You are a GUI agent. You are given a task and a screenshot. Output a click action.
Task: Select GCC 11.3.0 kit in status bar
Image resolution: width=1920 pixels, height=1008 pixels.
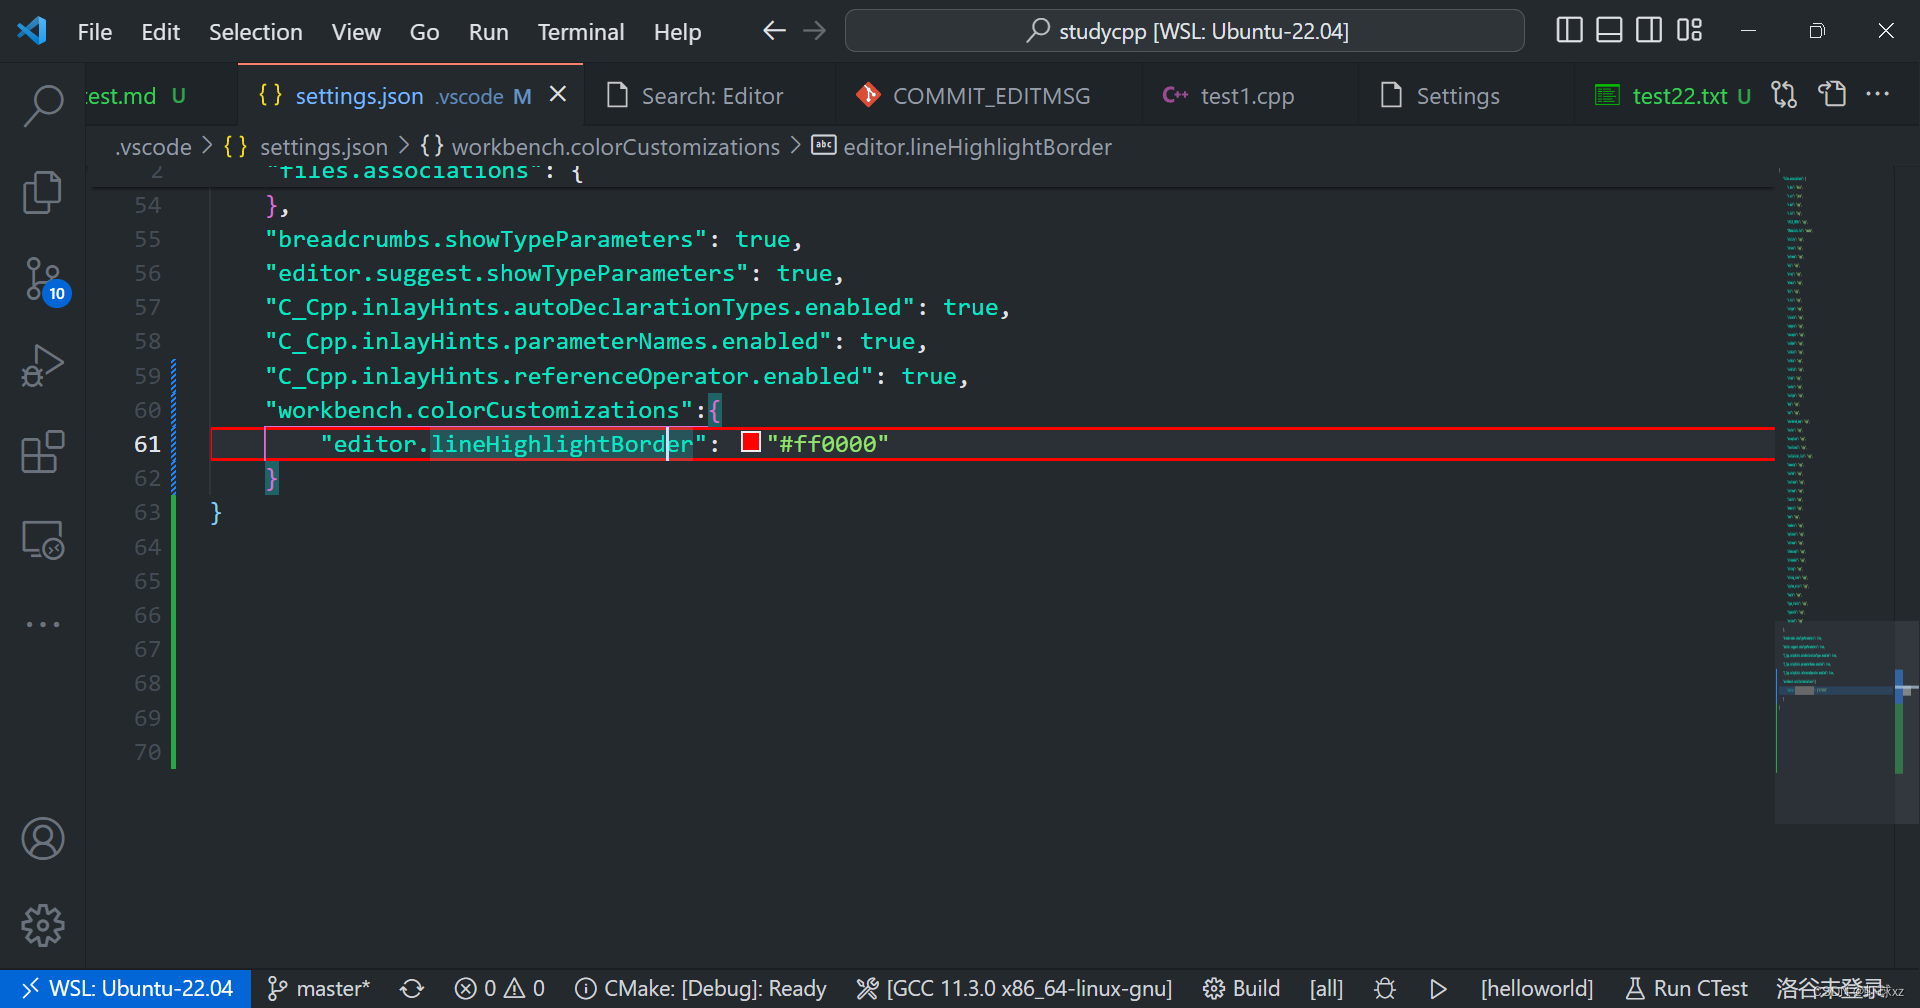[1014, 989]
